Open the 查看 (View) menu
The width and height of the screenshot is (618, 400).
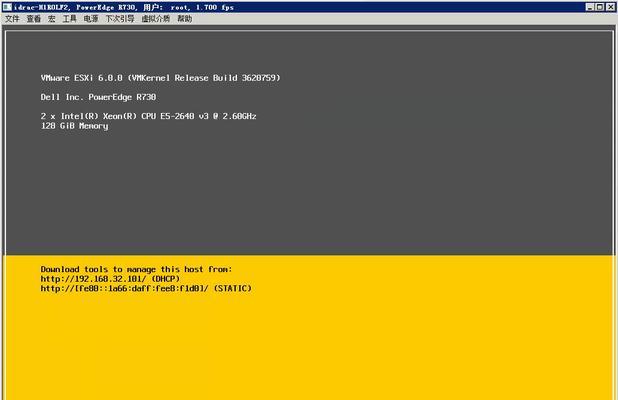(x=34, y=19)
